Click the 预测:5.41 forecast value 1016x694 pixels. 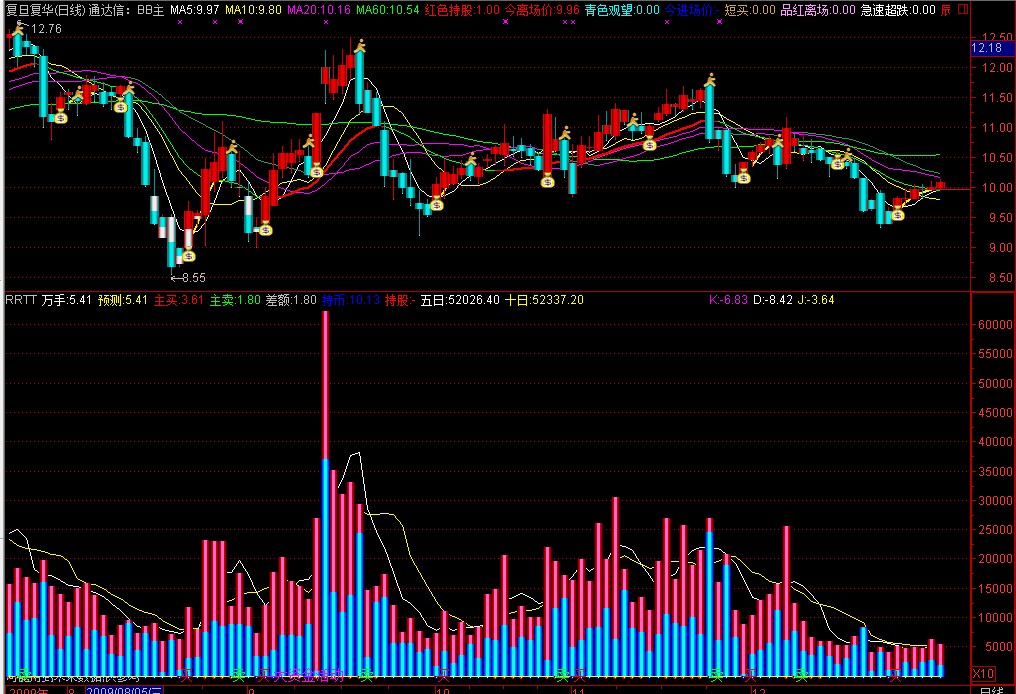click(122, 300)
